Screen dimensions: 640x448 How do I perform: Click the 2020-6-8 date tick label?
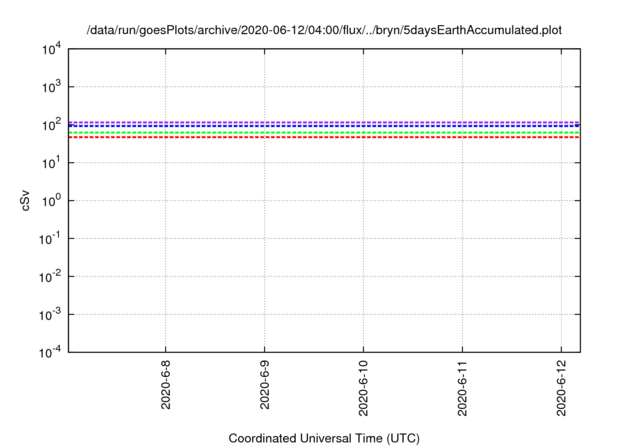pyautogui.click(x=165, y=385)
